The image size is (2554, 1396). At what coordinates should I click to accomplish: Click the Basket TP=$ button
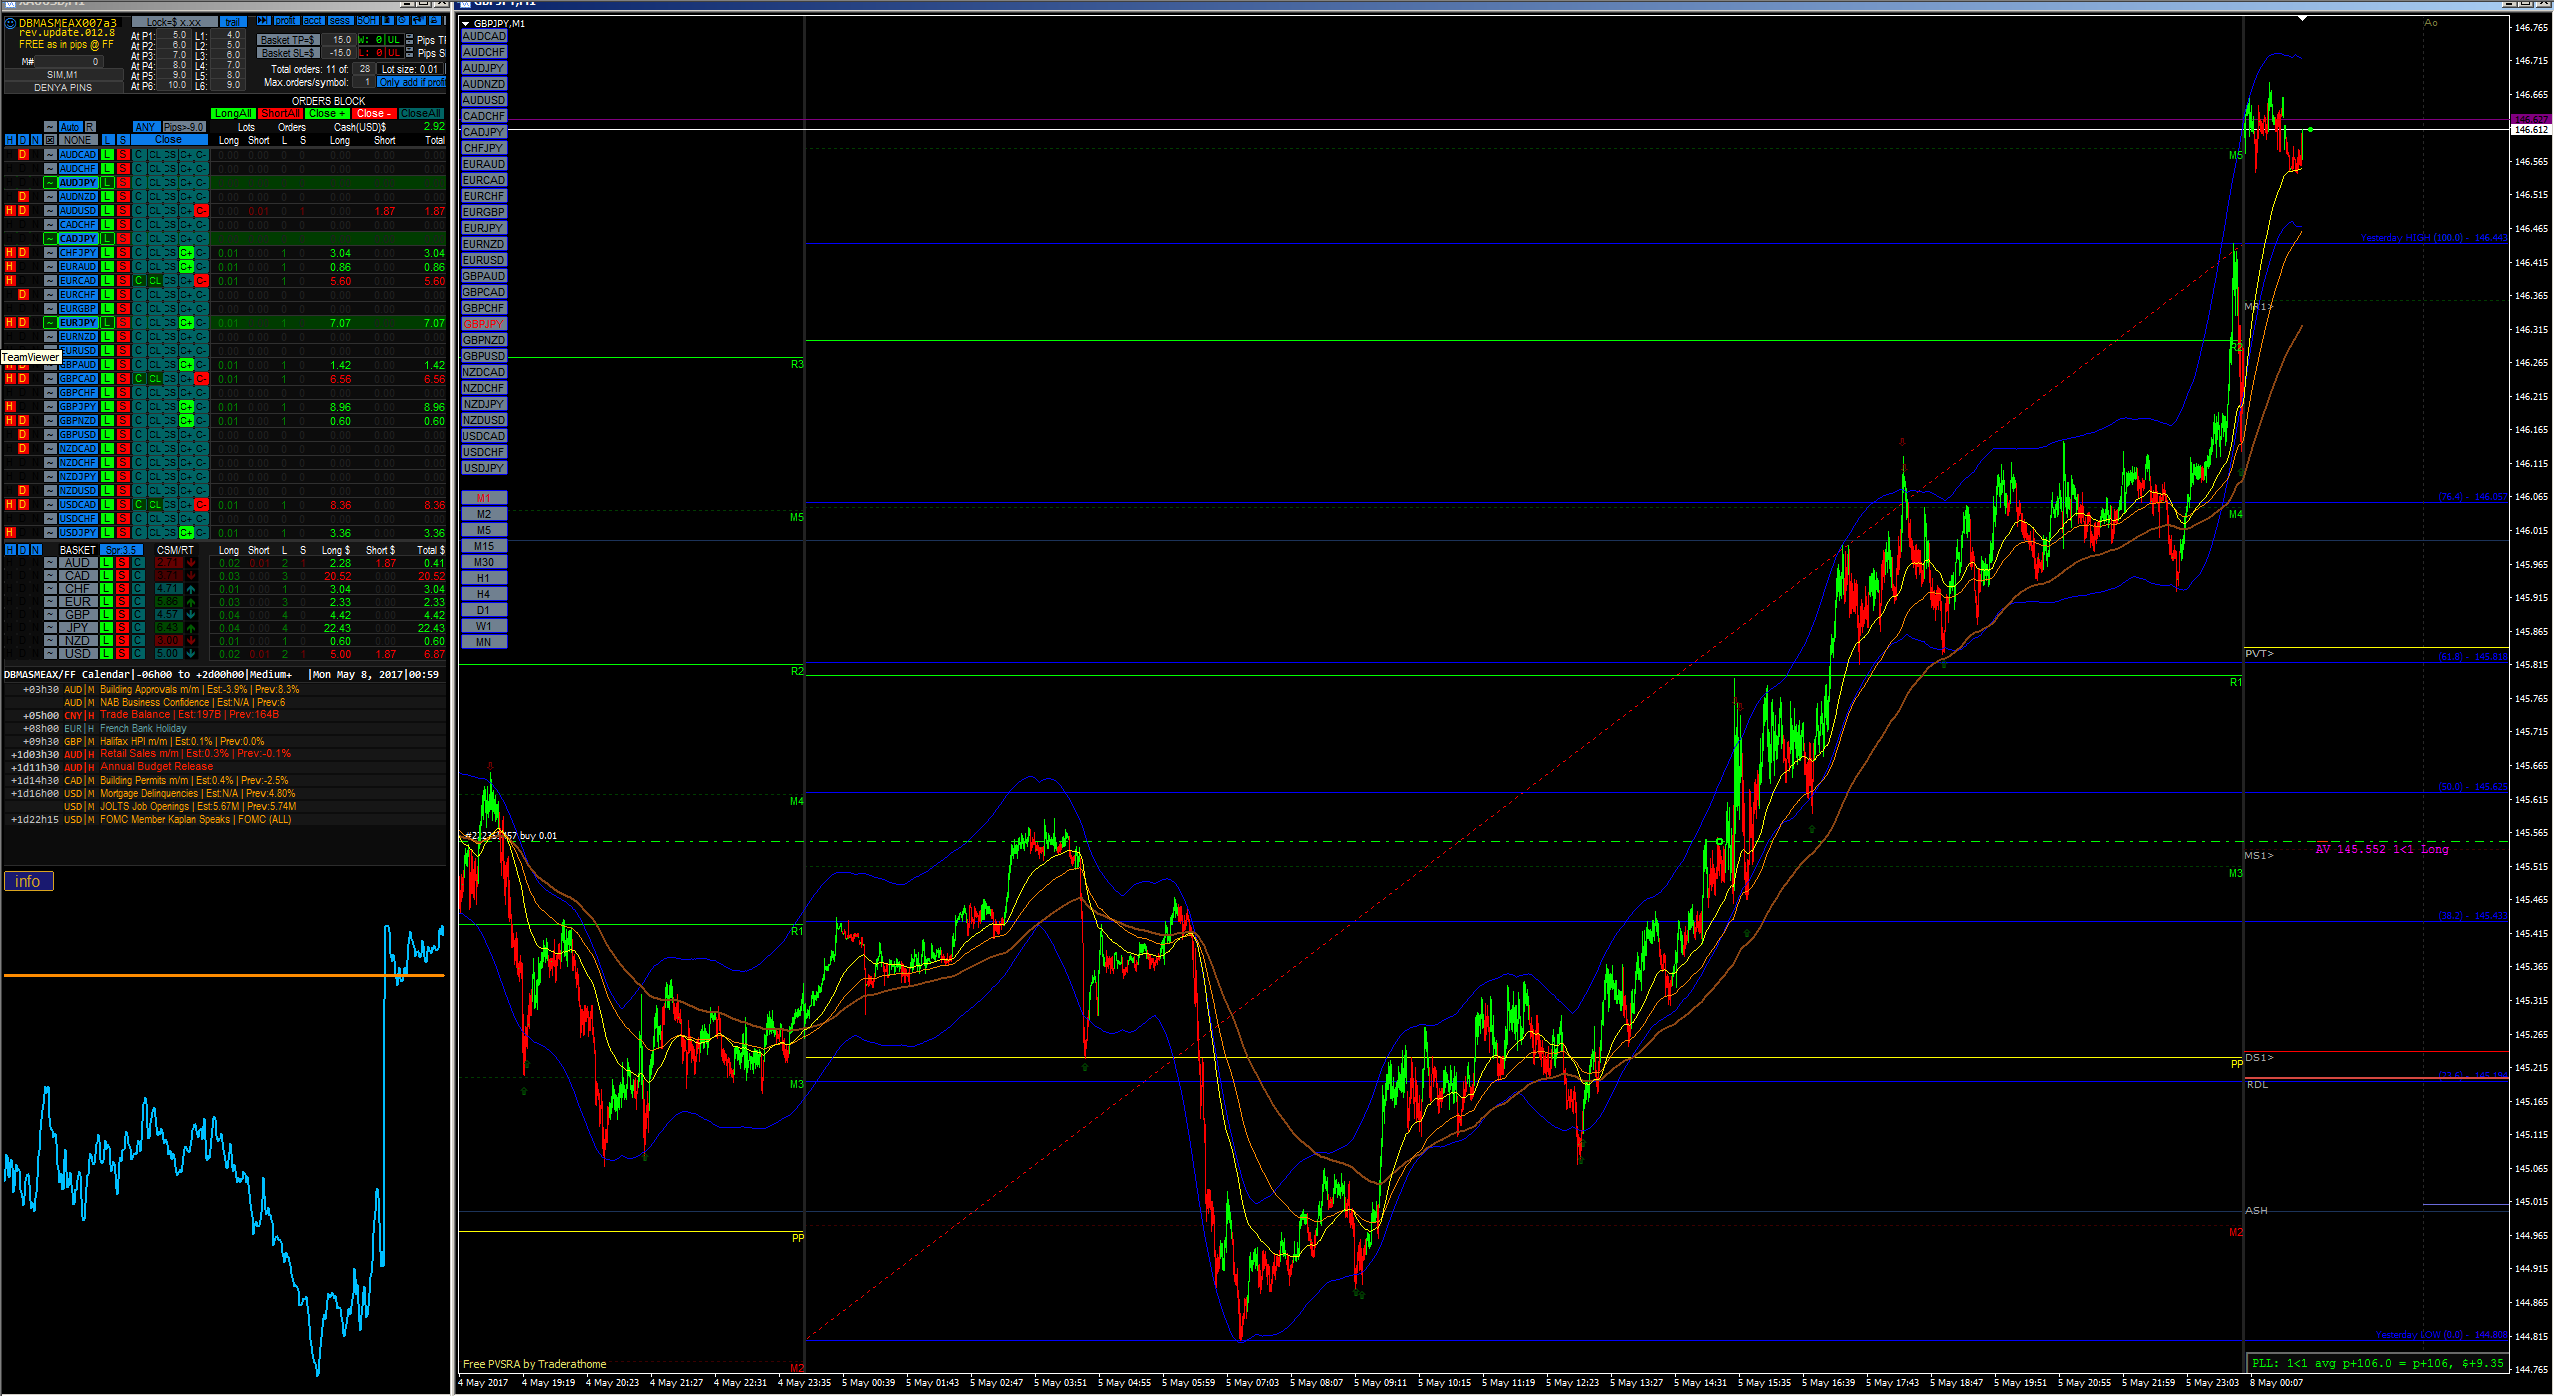(288, 40)
